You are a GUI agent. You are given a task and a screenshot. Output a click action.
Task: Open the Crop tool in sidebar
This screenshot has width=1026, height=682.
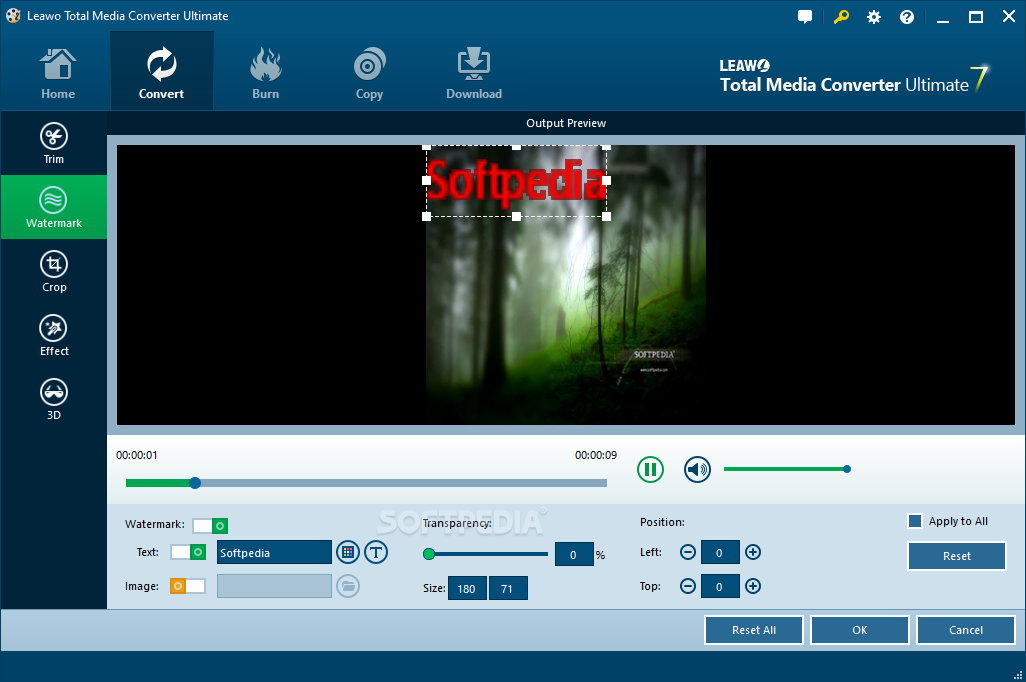pyautogui.click(x=54, y=271)
